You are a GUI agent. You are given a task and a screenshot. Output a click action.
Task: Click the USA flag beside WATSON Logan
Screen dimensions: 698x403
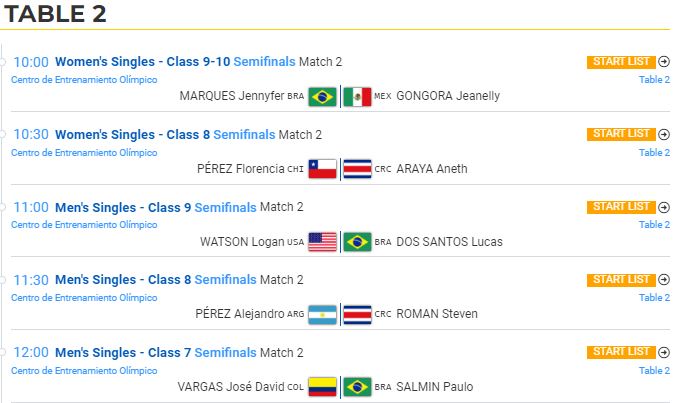[x=323, y=242]
